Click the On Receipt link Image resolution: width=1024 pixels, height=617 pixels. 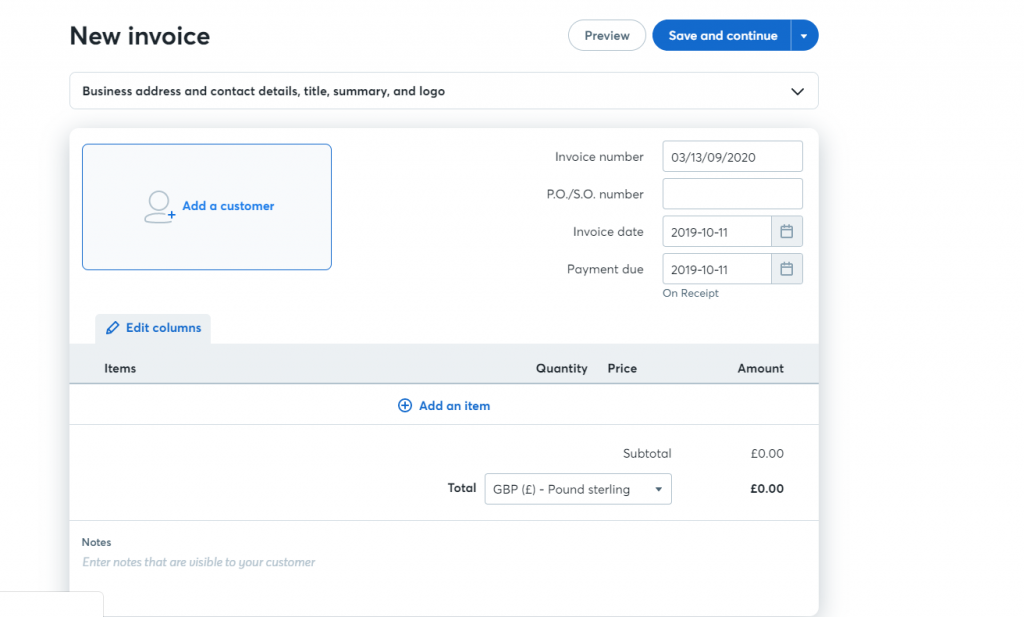click(690, 293)
